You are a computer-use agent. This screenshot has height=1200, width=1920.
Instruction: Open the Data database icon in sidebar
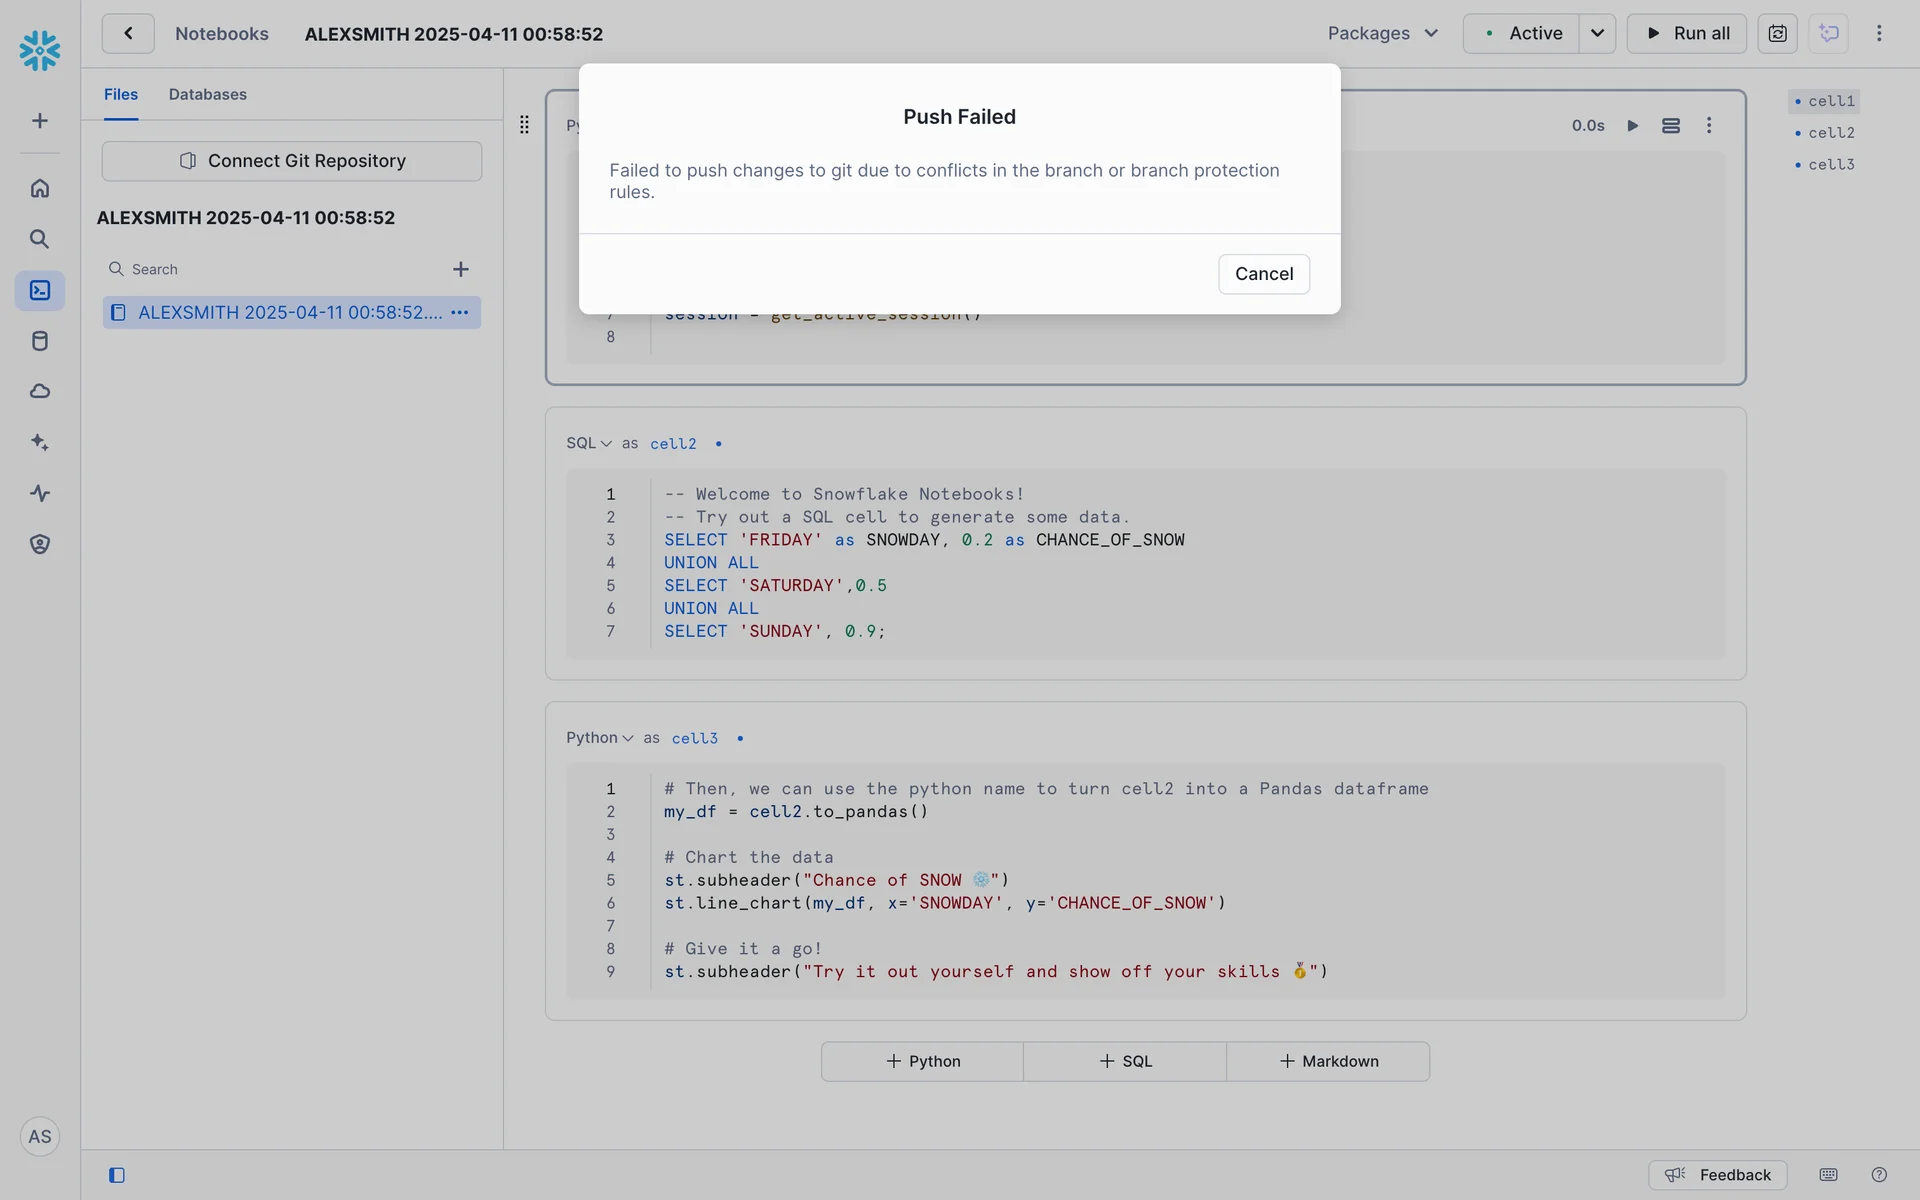(x=40, y=341)
